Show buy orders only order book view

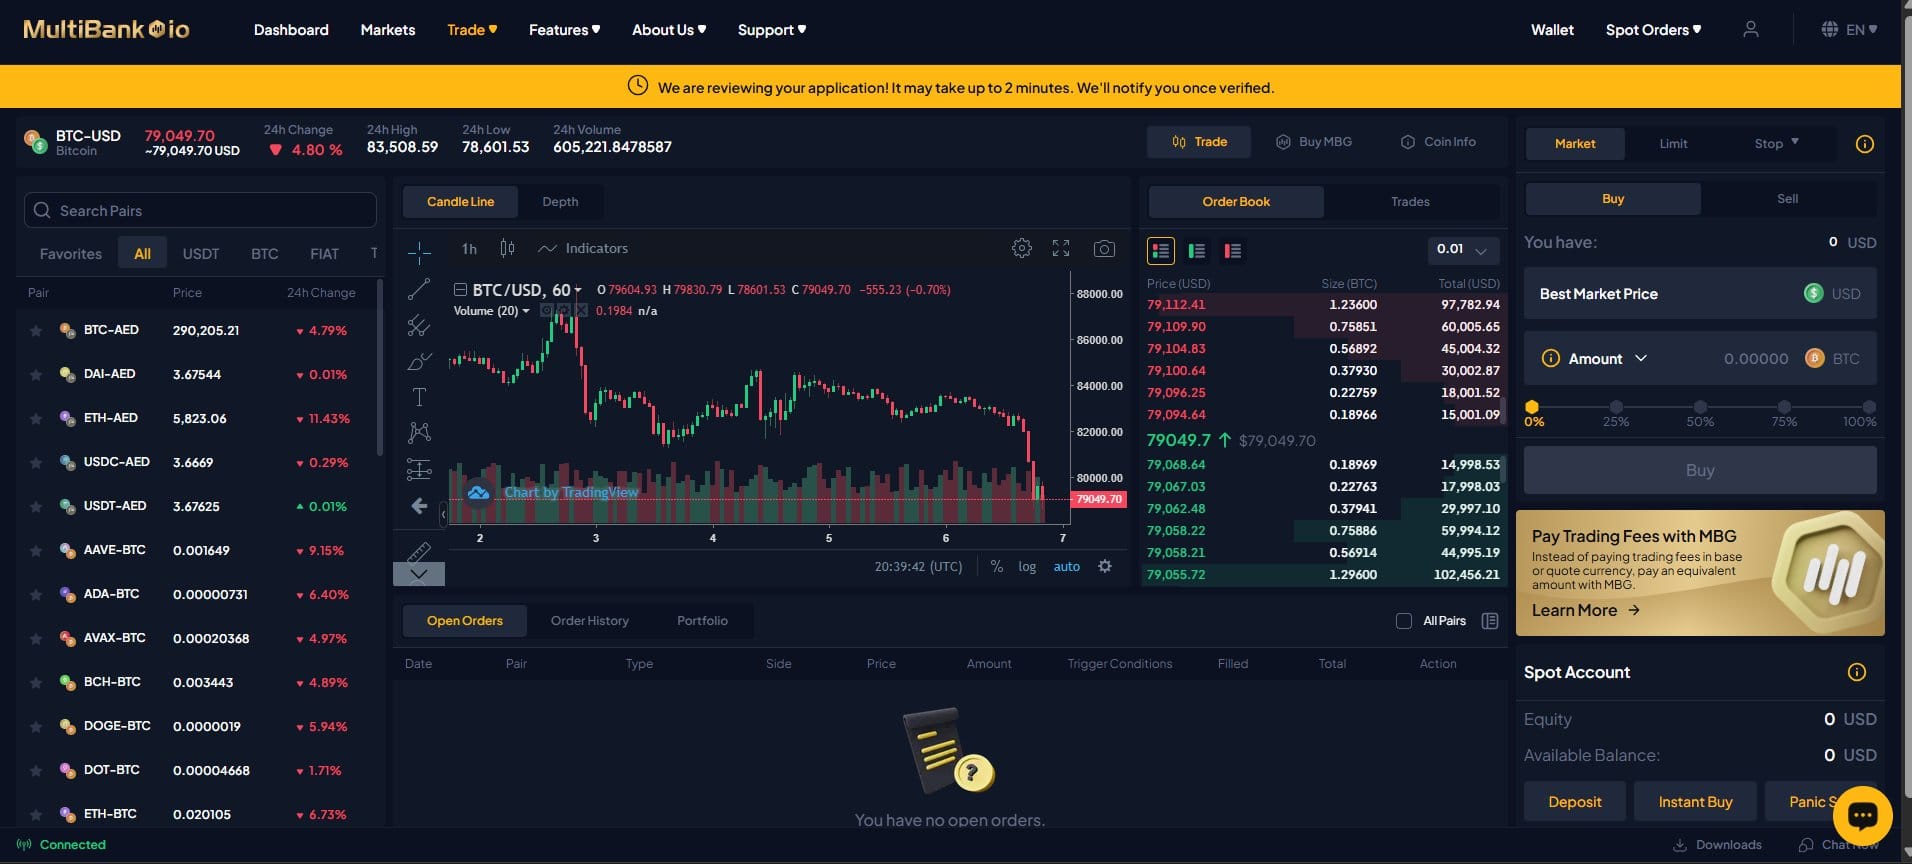(x=1196, y=251)
